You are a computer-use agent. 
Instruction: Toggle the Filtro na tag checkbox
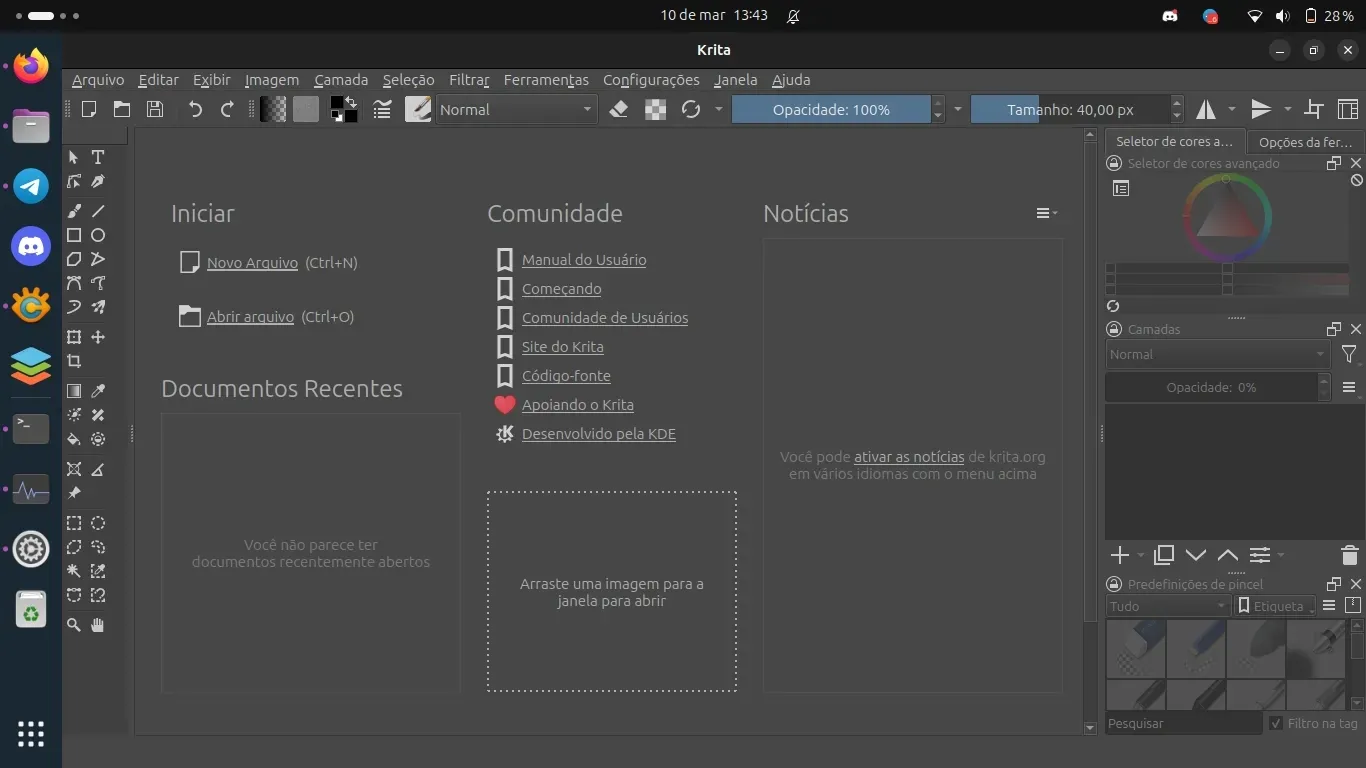tap(1276, 723)
